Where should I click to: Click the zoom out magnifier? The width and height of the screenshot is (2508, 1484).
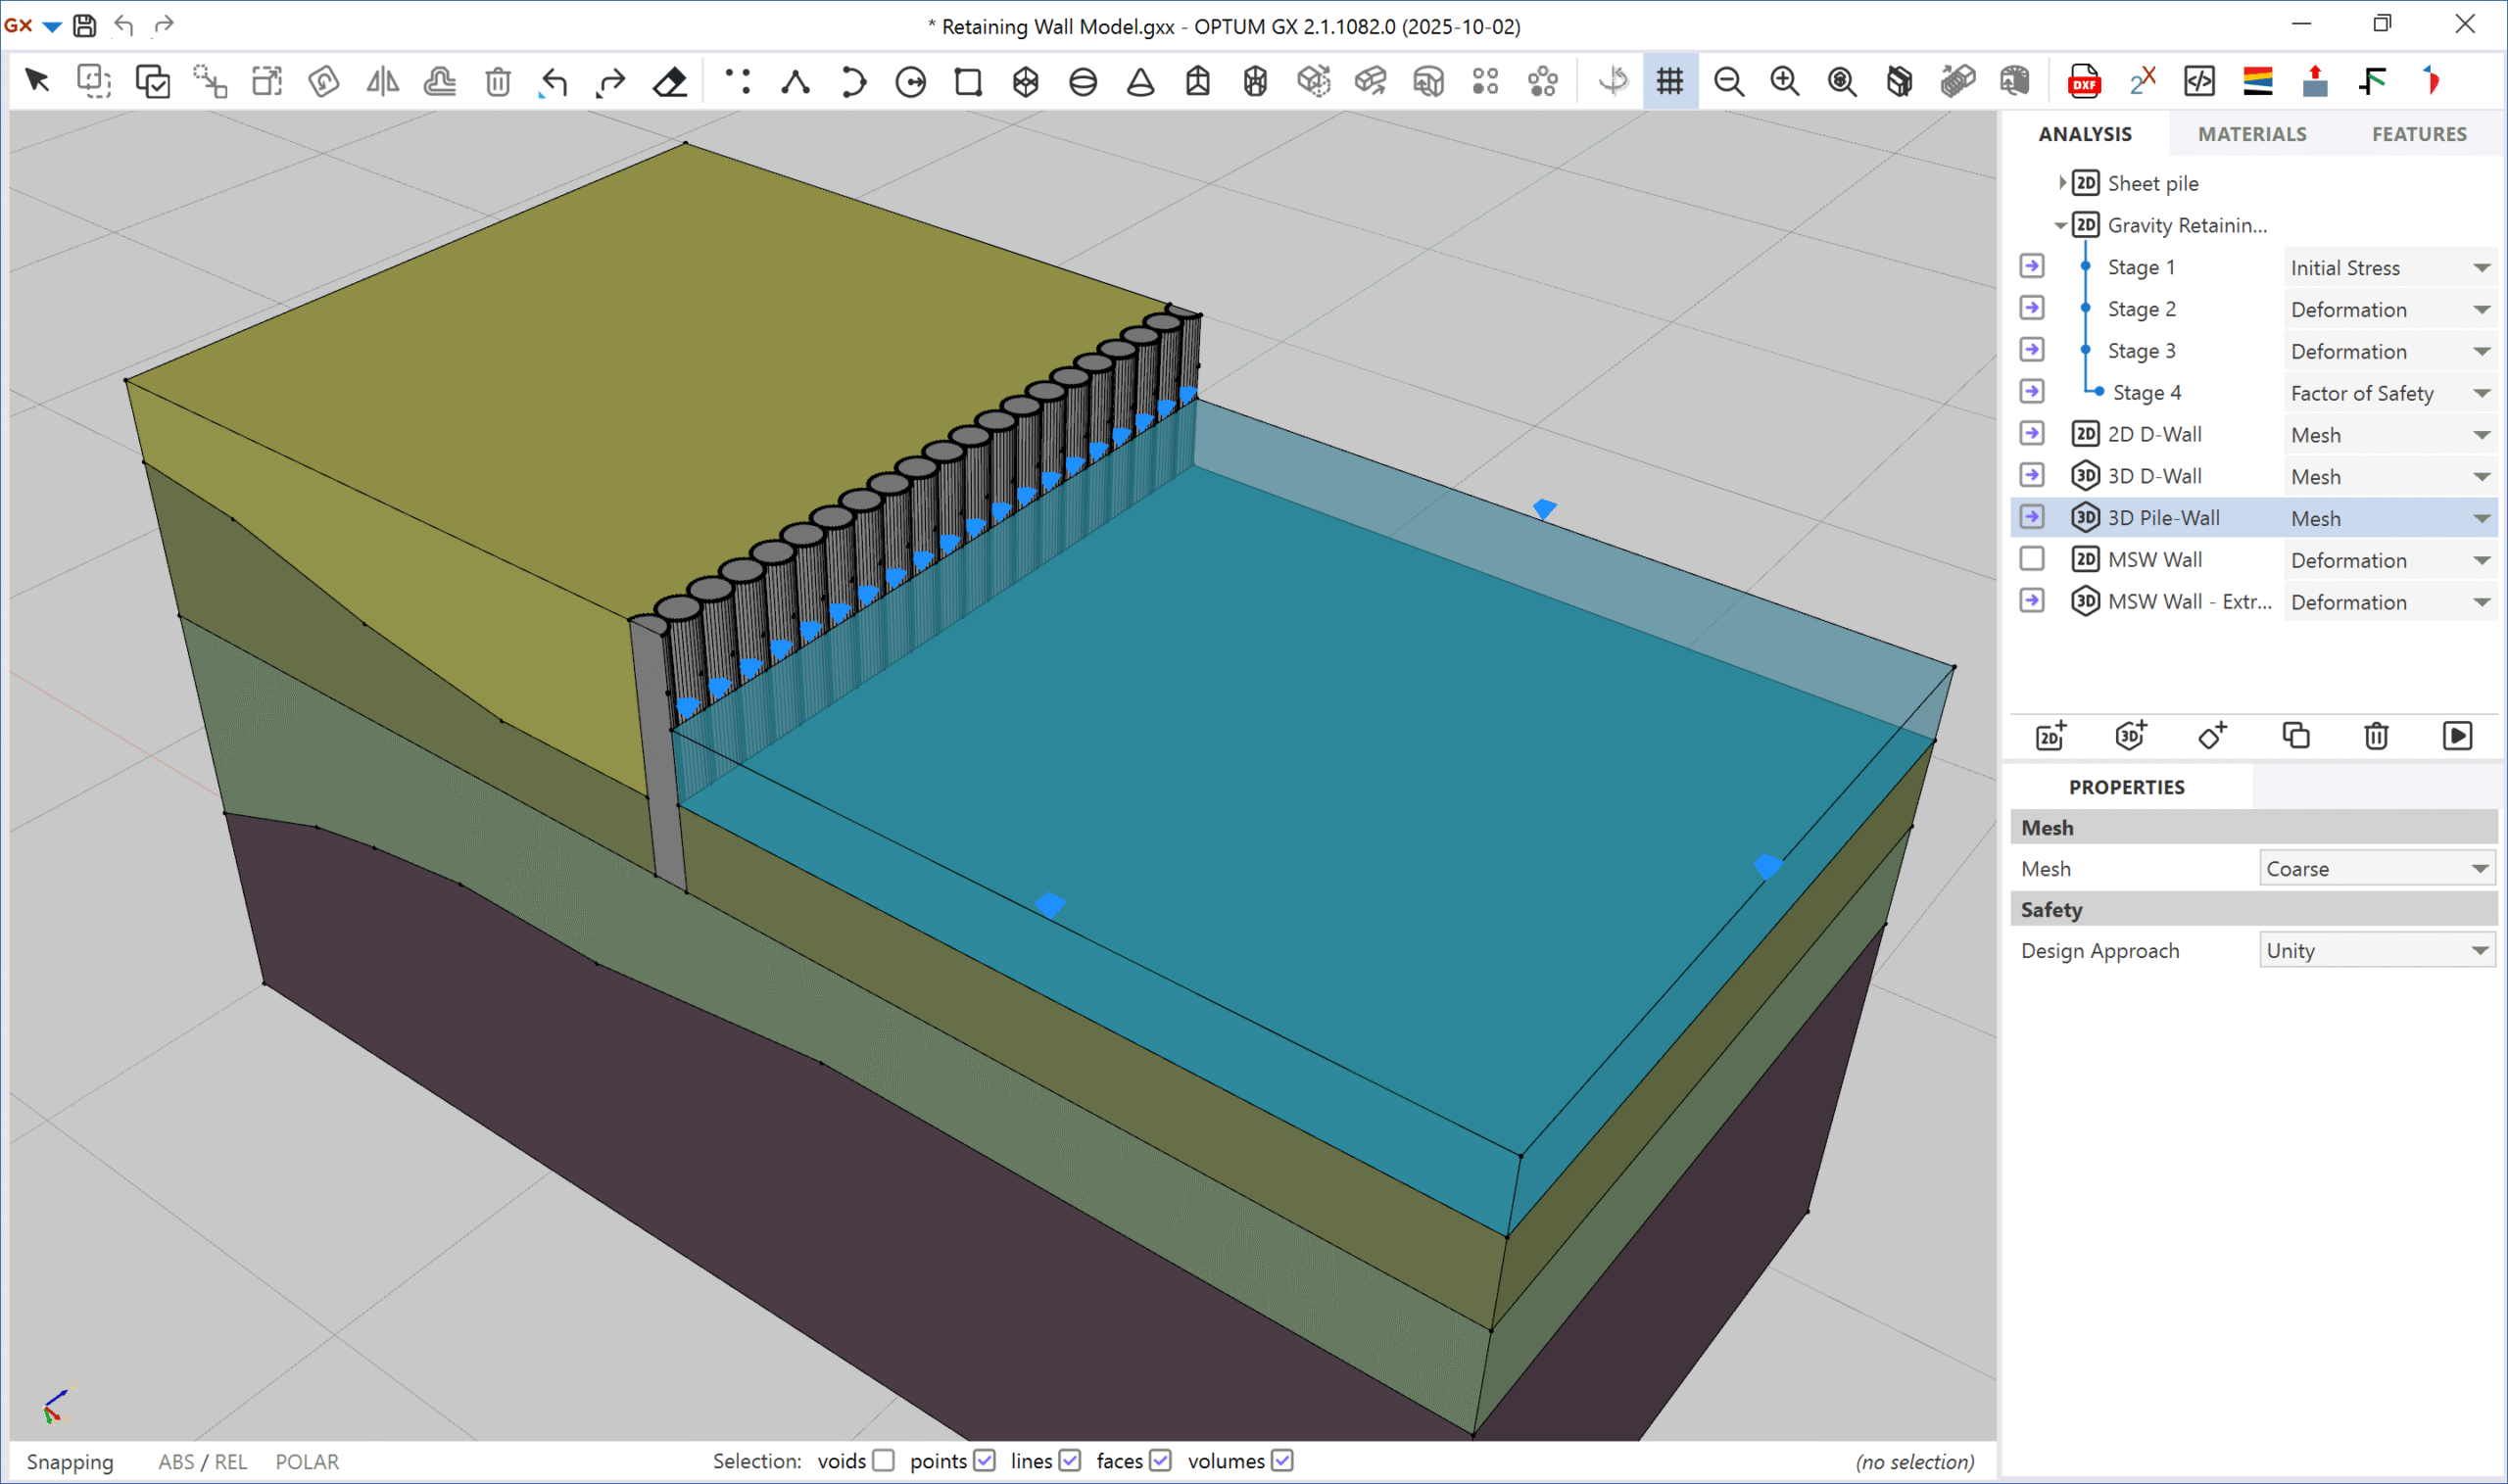pyautogui.click(x=1728, y=81)
